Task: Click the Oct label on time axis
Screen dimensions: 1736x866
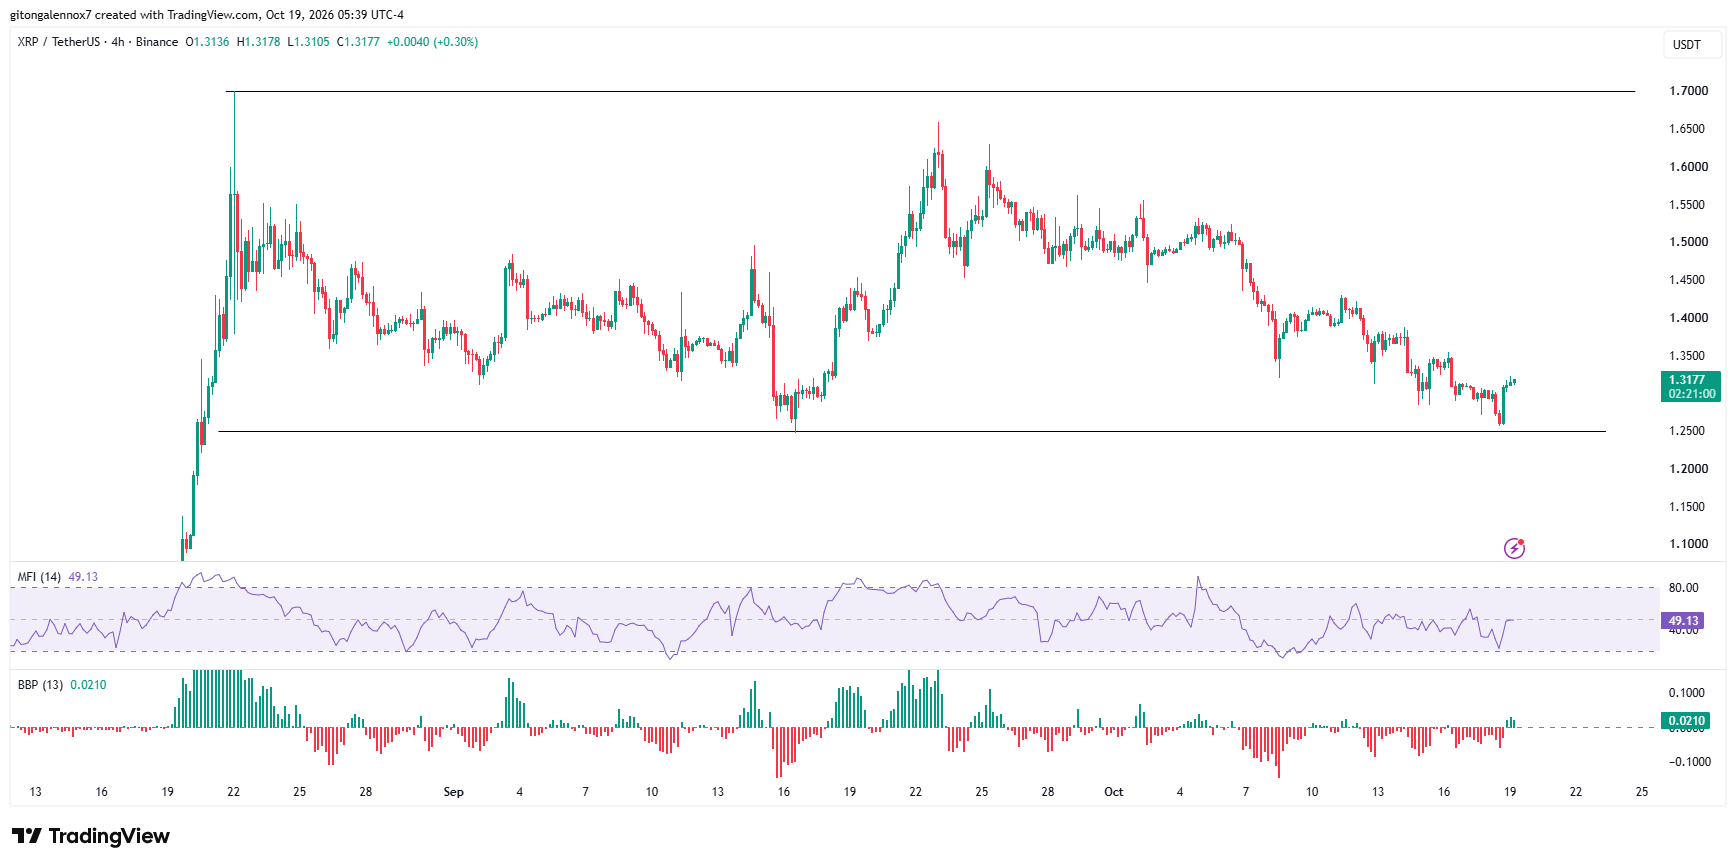Action: 1113,792
